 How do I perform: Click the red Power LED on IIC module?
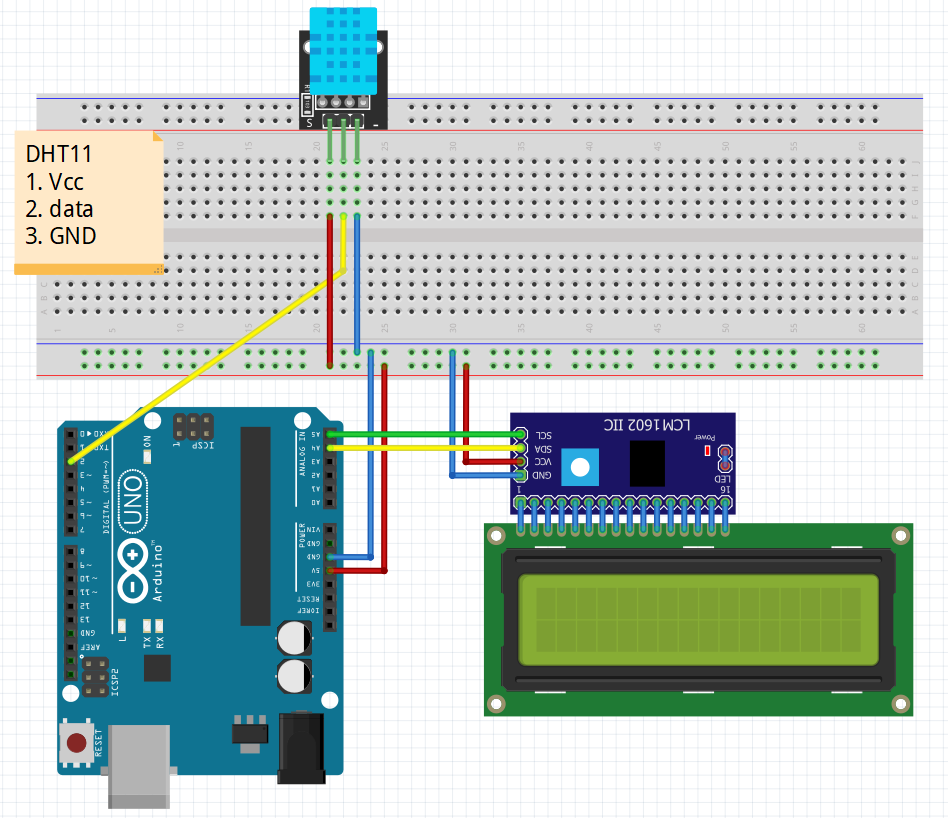coord(707,451)
